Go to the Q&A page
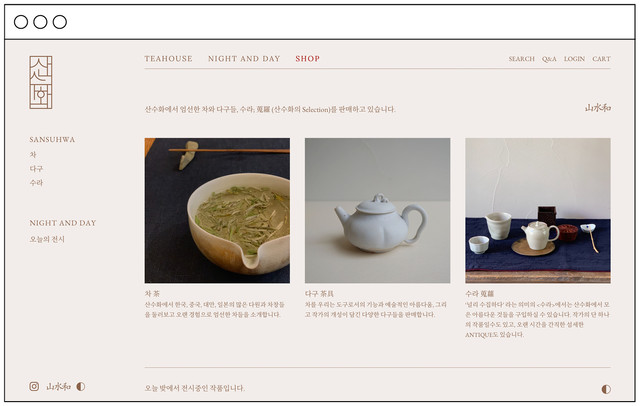Viewport: 640px width, 406px height. [549, 59]
